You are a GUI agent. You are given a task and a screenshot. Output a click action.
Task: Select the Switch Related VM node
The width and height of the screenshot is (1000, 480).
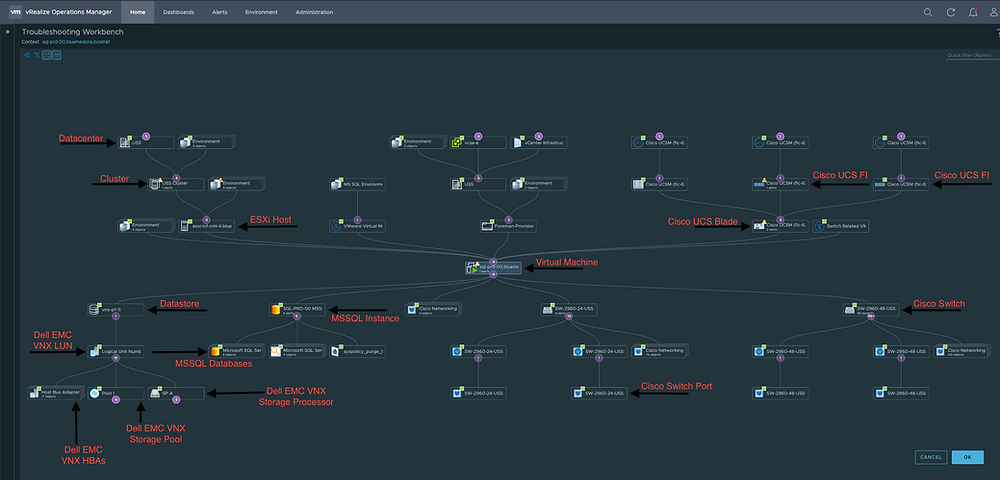click(840, 226)
